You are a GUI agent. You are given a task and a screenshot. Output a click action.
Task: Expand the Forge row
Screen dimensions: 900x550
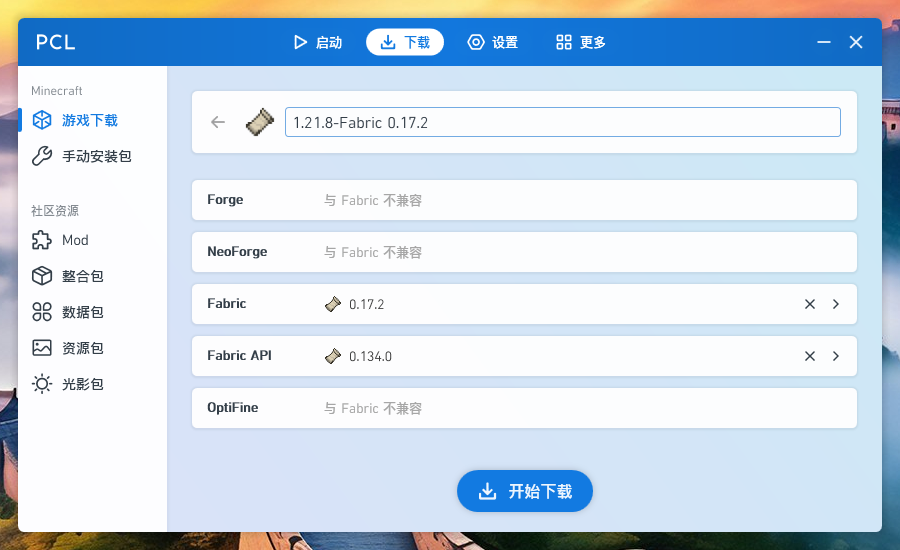coord(524,200)
